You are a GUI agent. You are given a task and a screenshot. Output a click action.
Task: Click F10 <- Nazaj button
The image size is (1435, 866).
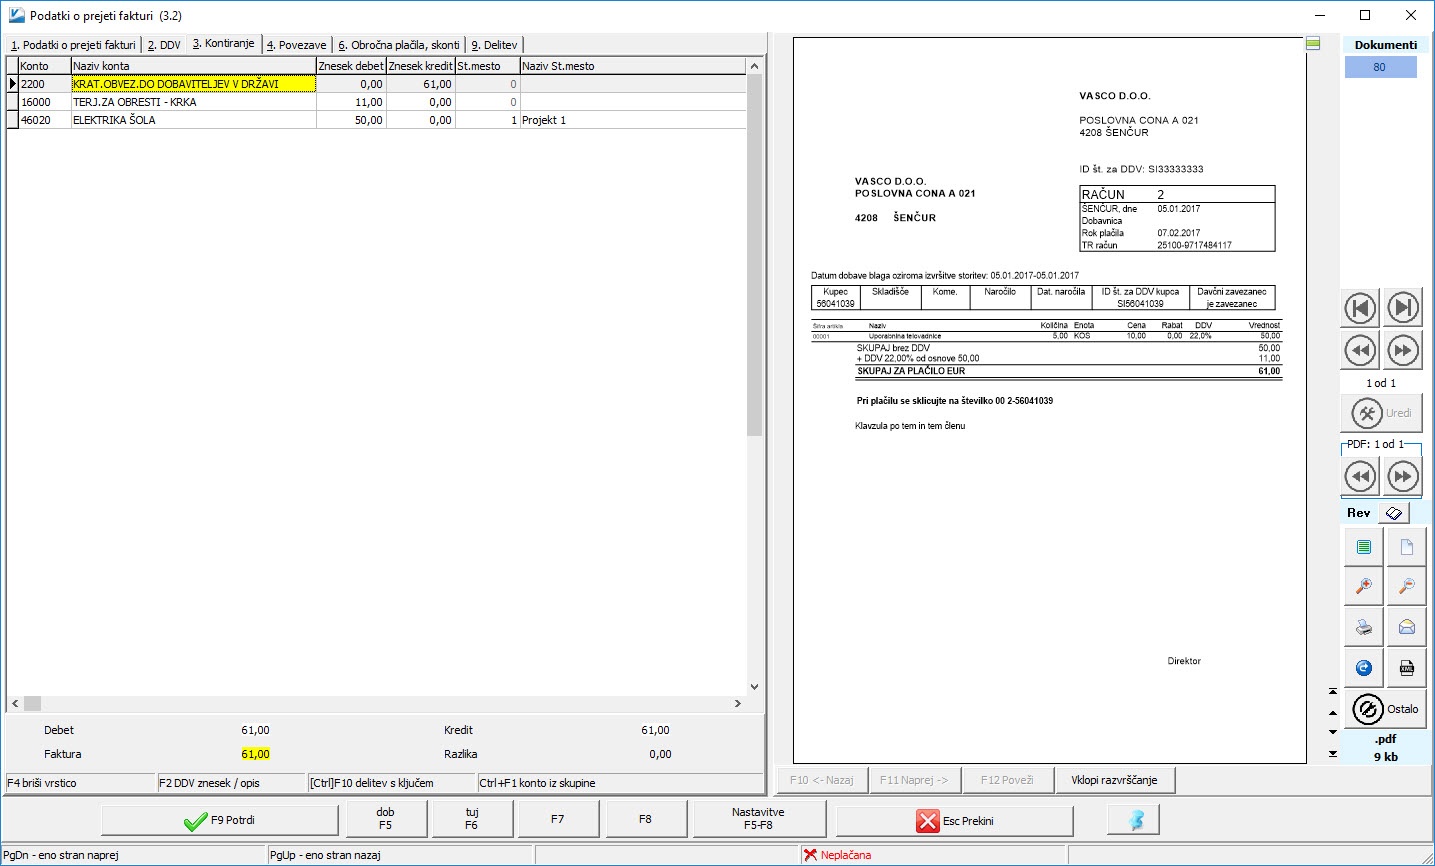[822, 780]
